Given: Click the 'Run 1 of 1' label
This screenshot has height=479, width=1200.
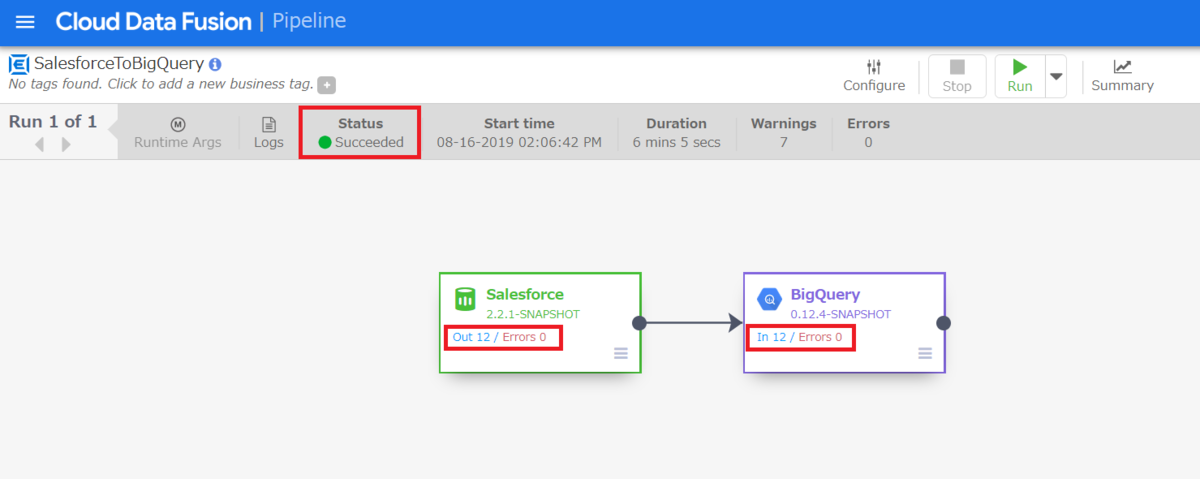Looking at the screenshot, I should coord(53,122).
